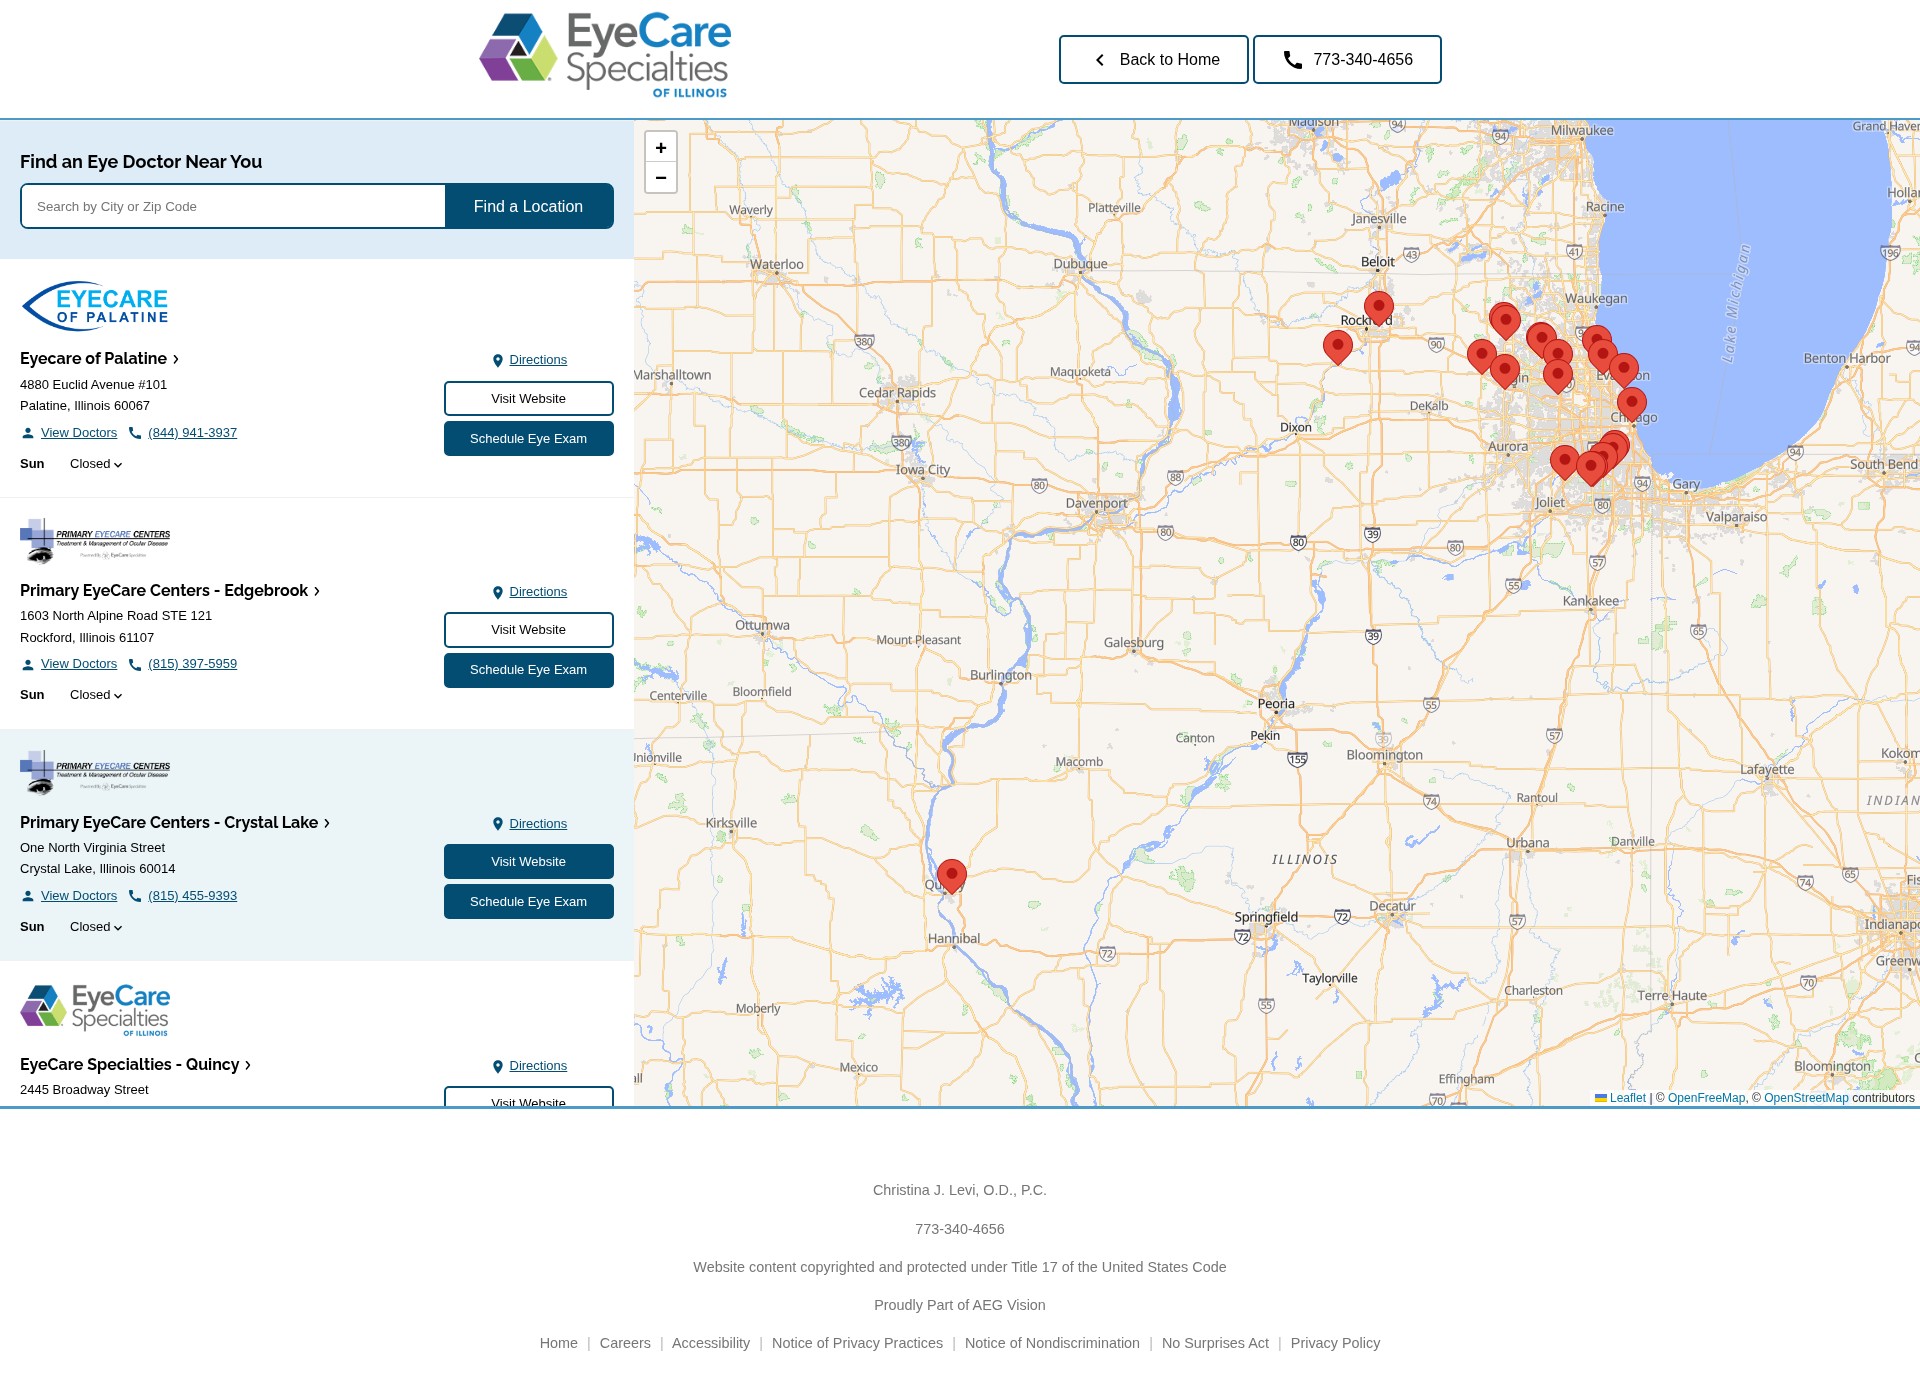Expand Edgebrook hours showing Sun Closed
This screenshot has height=1396, width=1920.
96,695
